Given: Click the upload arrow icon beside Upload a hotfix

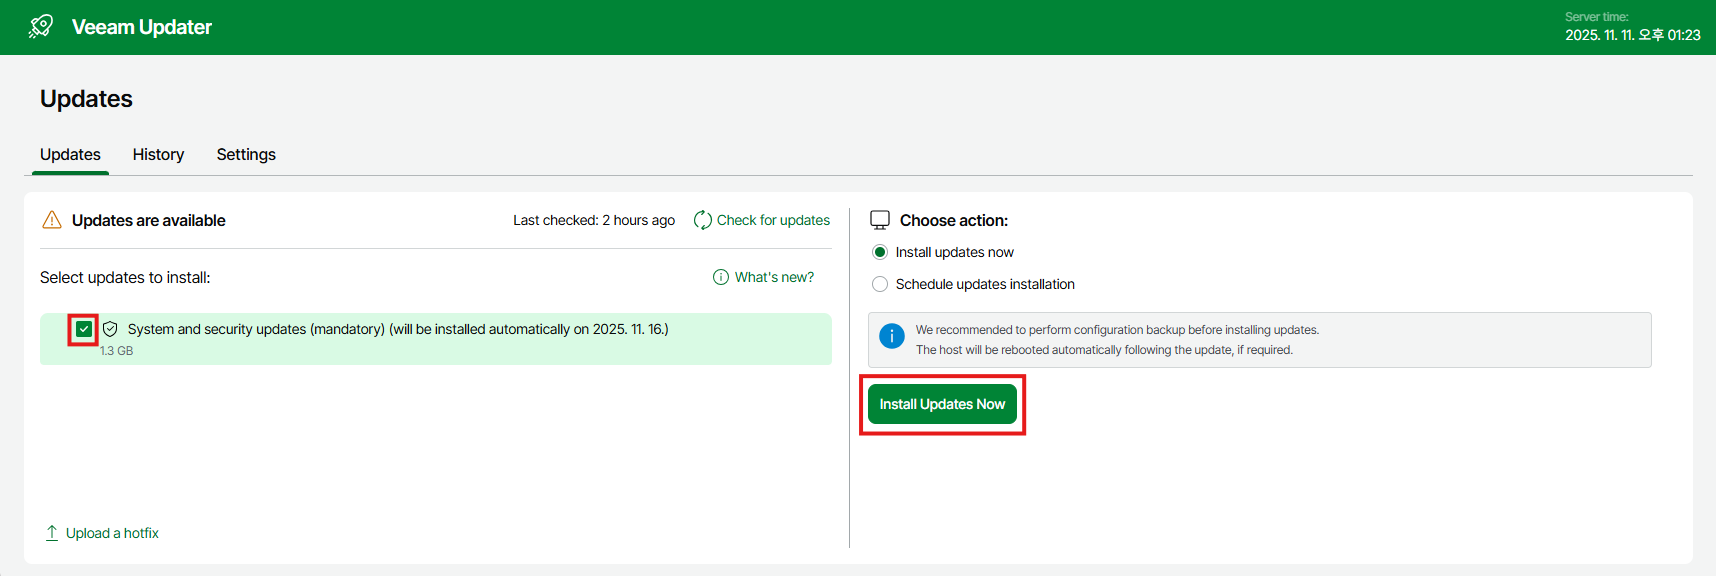Looking at the screenshot, I should pyautogui.click(x=52, y=533).
